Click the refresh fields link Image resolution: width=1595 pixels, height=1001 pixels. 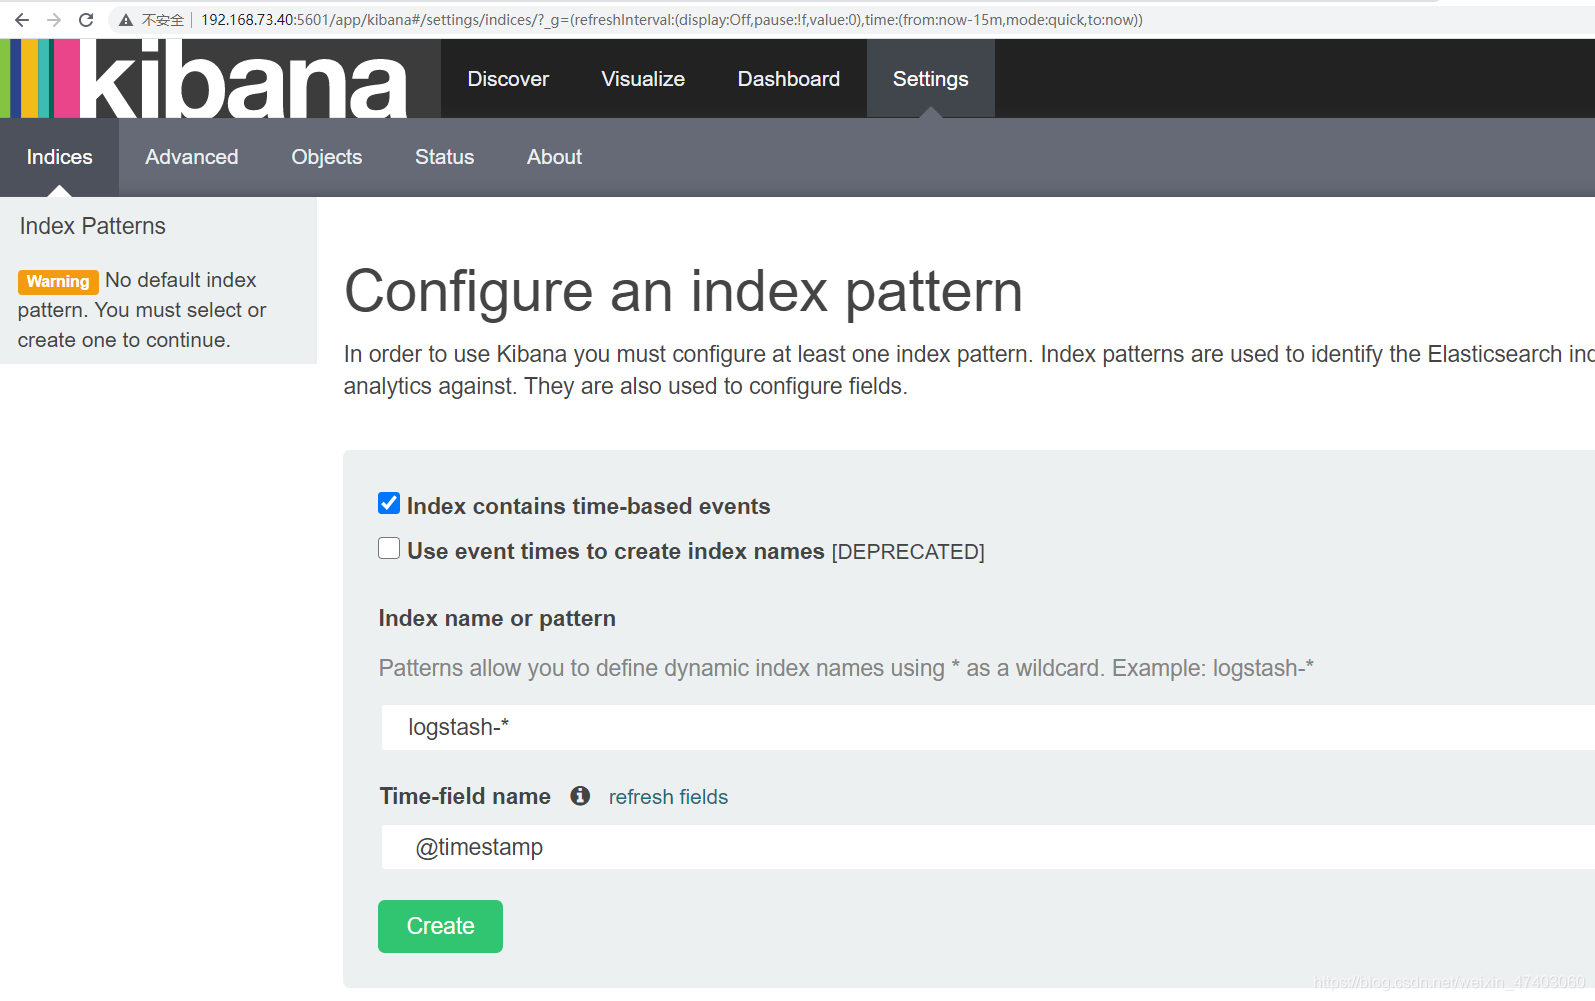click(x=668, y=797)
